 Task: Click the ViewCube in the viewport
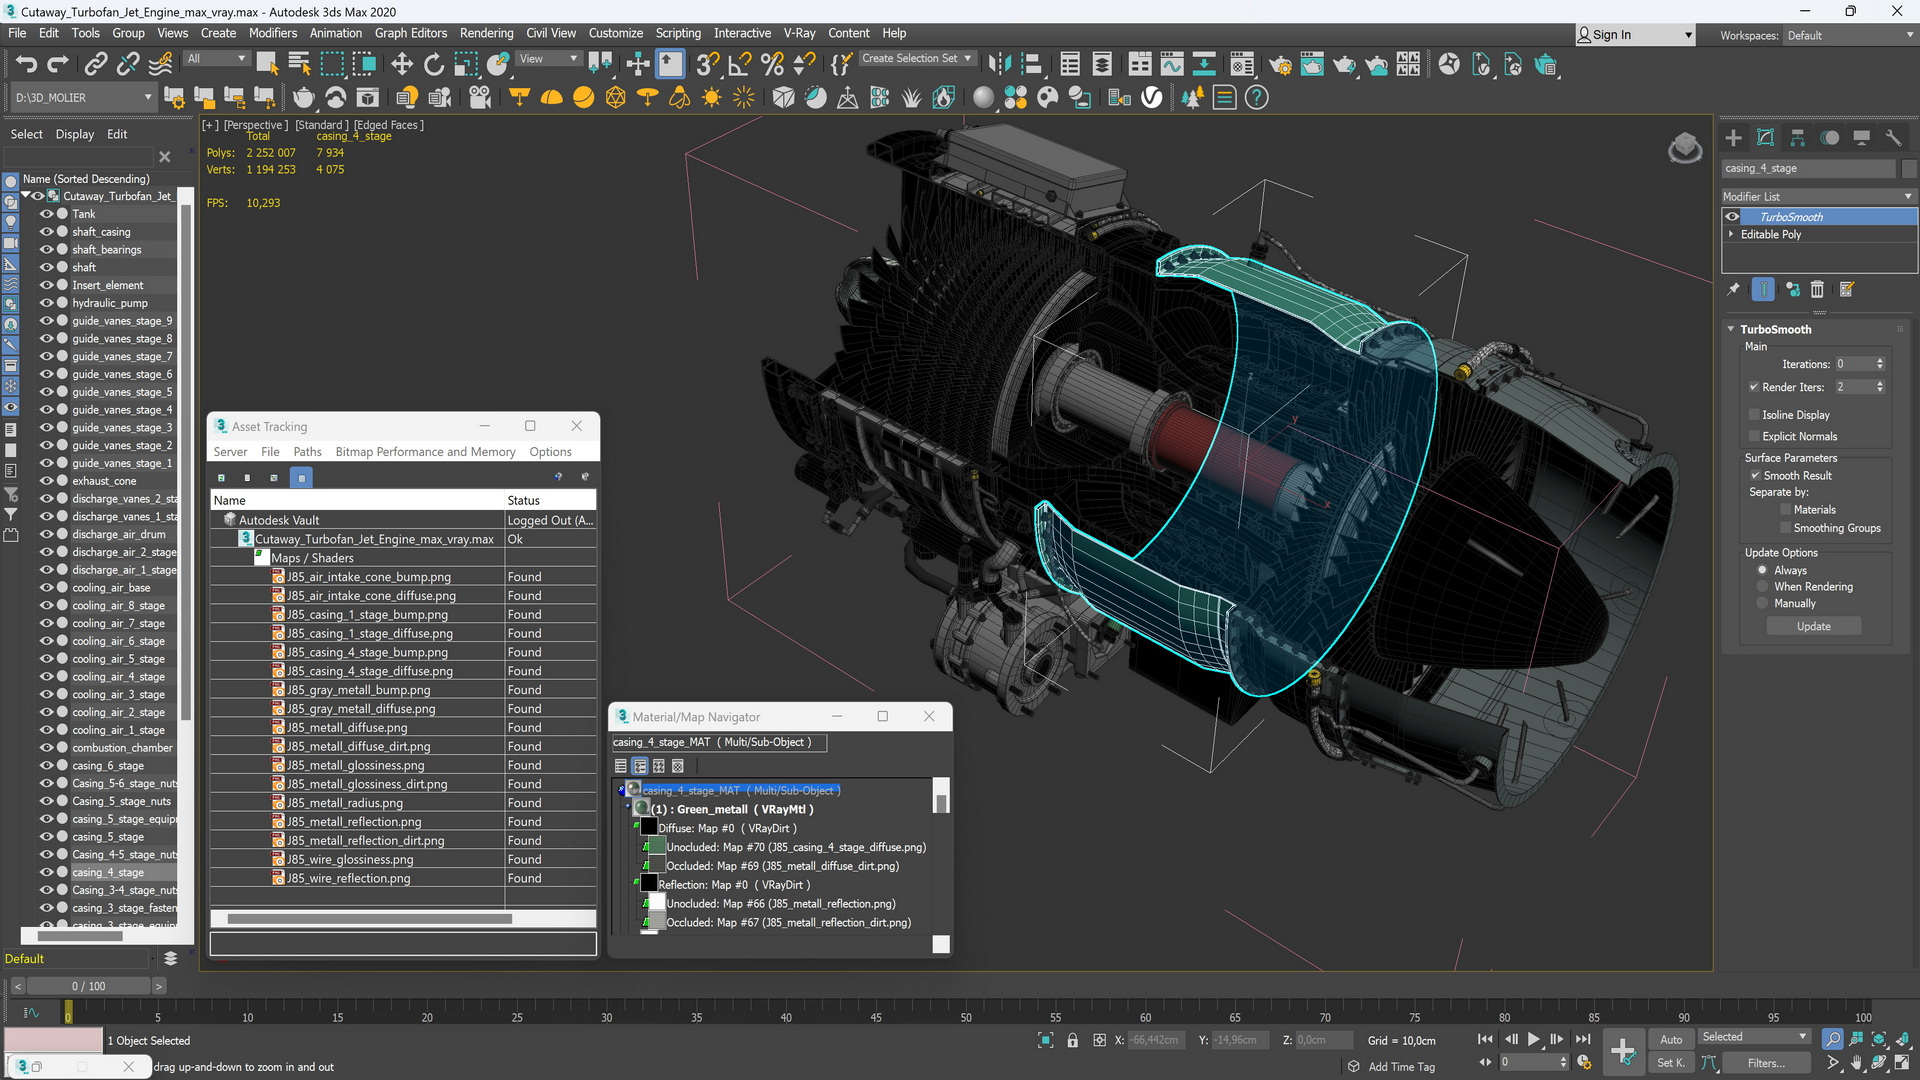pyautogui.click(x=1685, y=148)
